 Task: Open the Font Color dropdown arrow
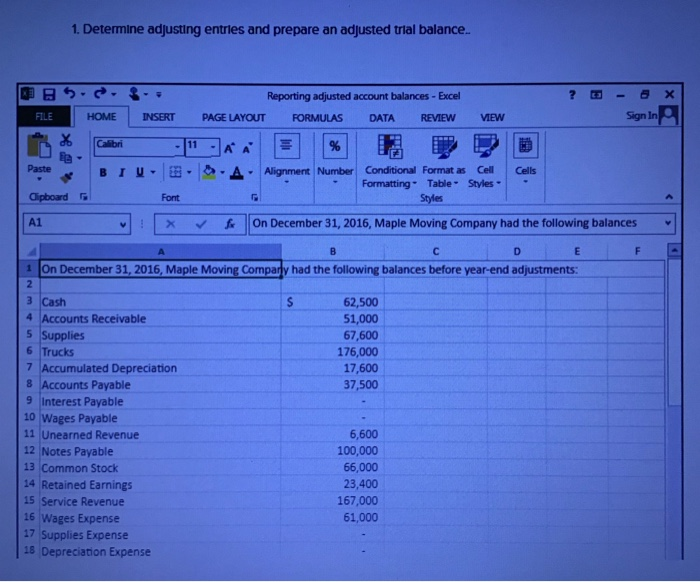point(250,172)
